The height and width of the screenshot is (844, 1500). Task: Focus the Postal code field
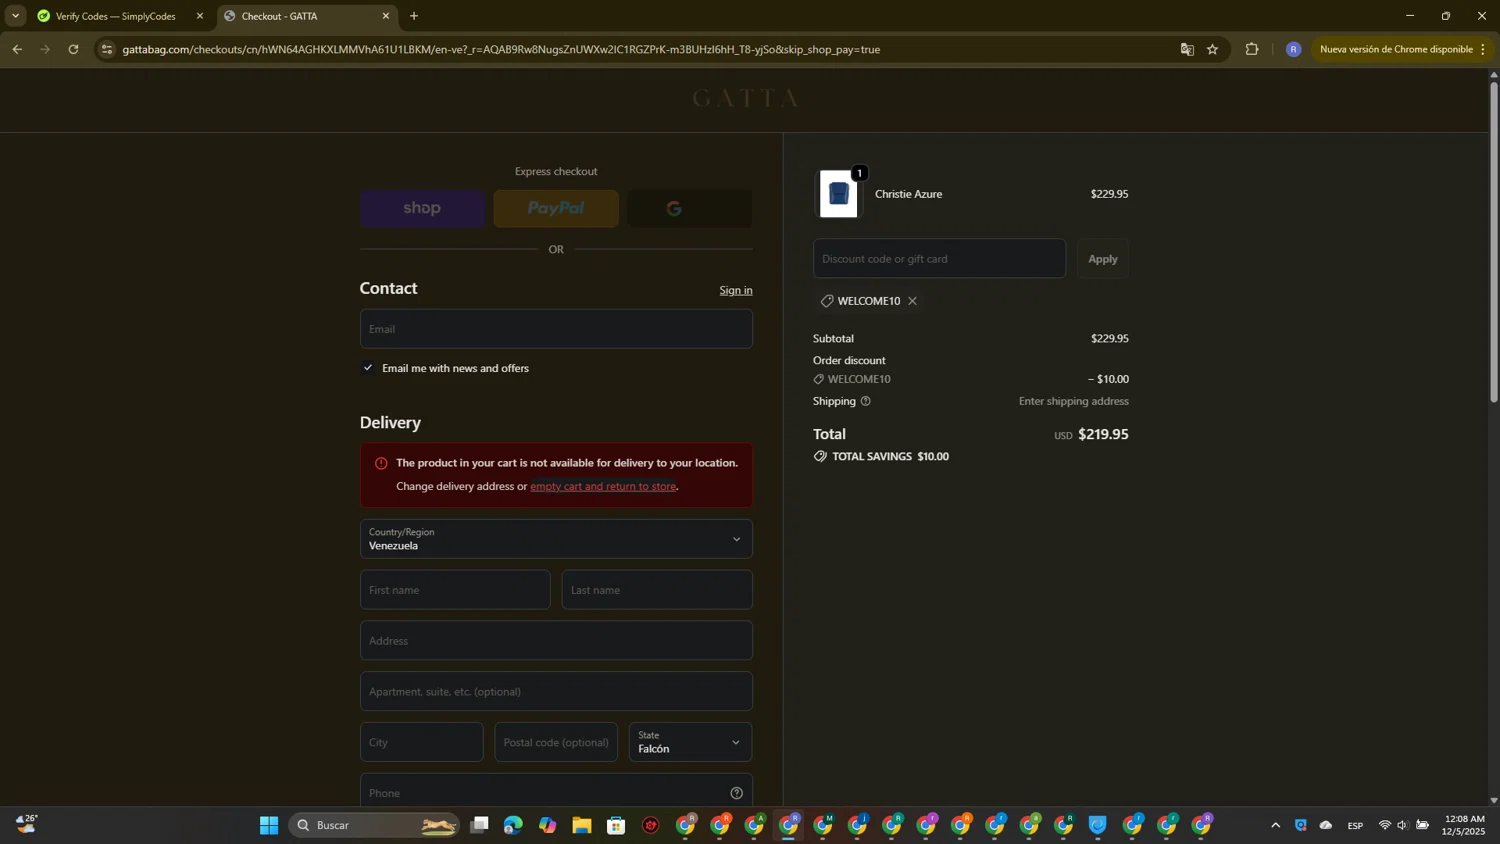point(556,742)
